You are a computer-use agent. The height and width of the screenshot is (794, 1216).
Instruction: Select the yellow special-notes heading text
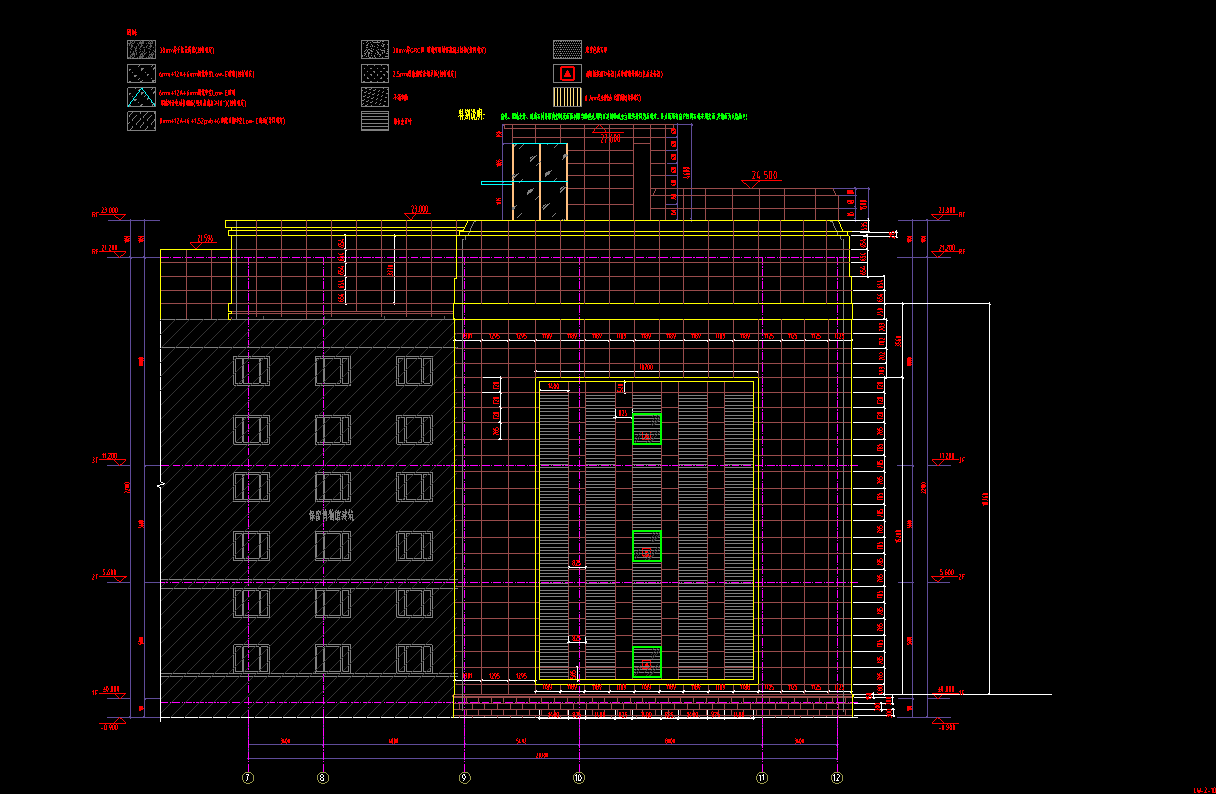coord(470,113)
